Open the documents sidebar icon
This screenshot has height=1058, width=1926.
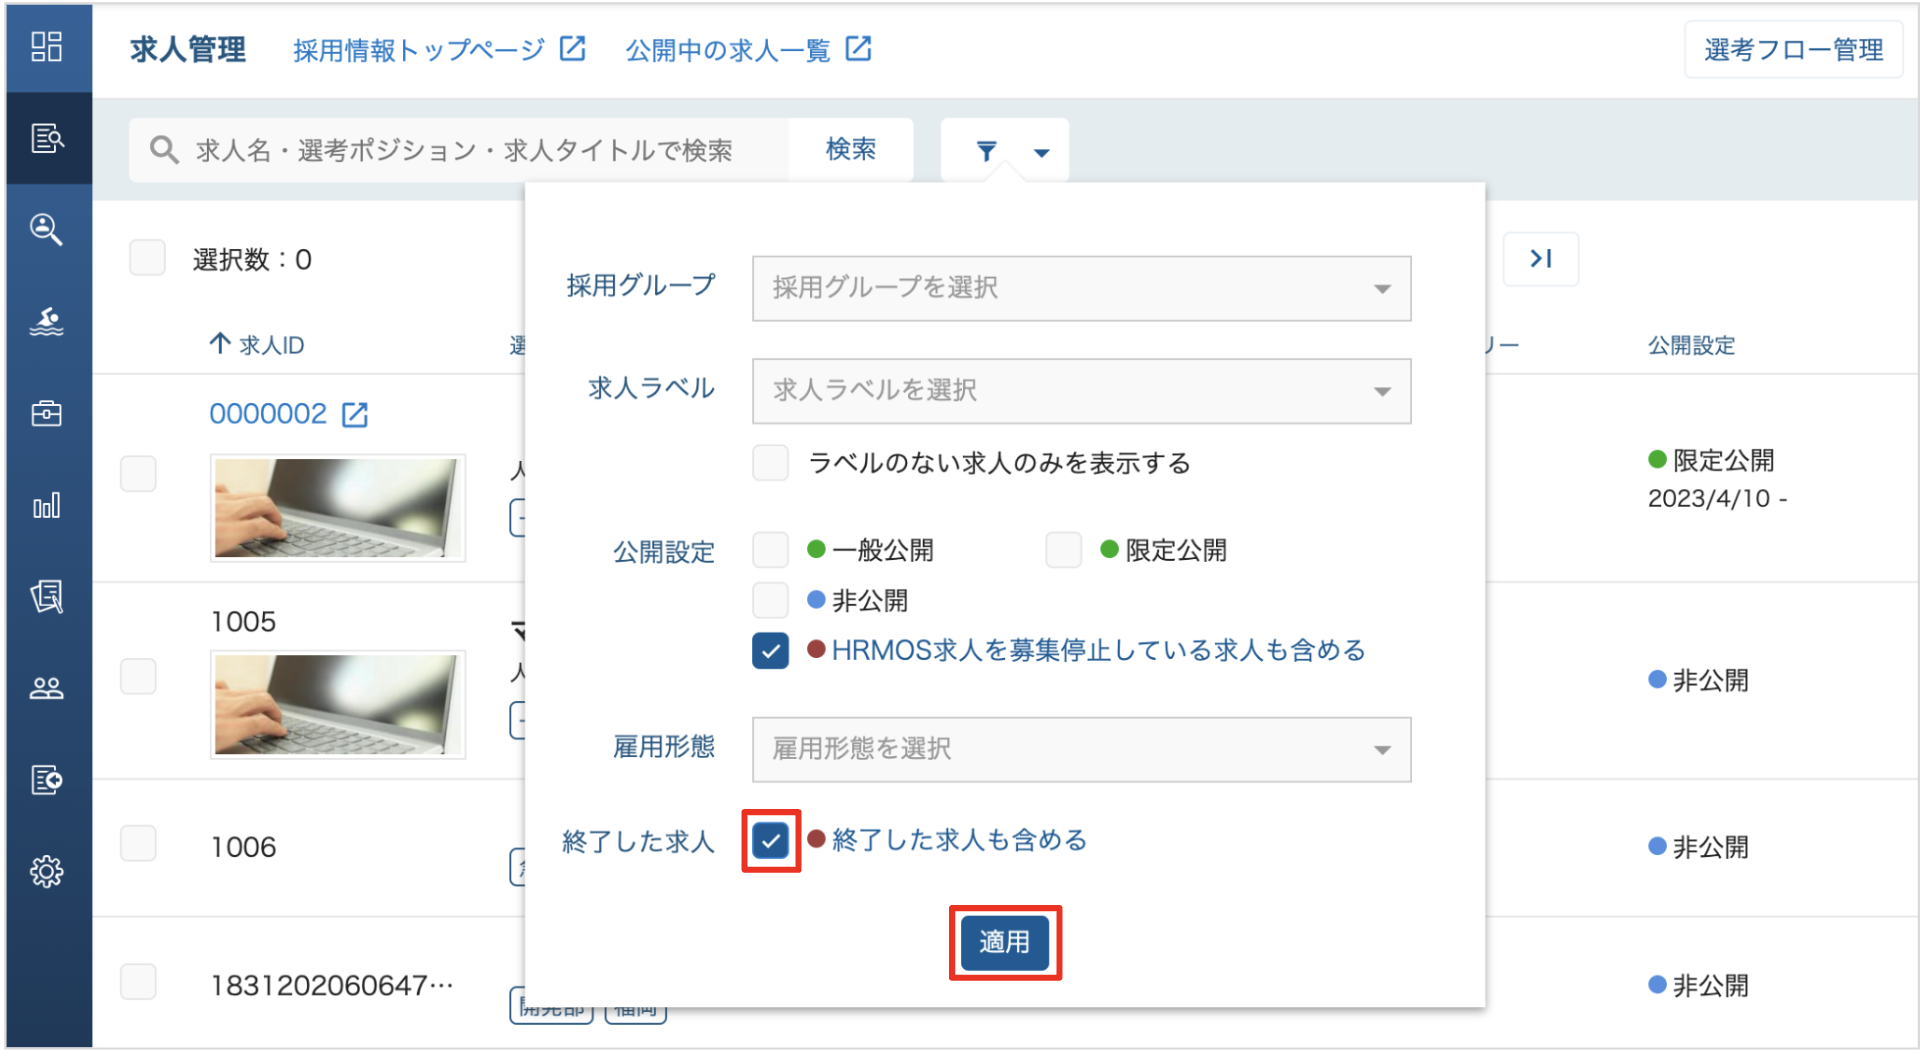pos(47,597)
